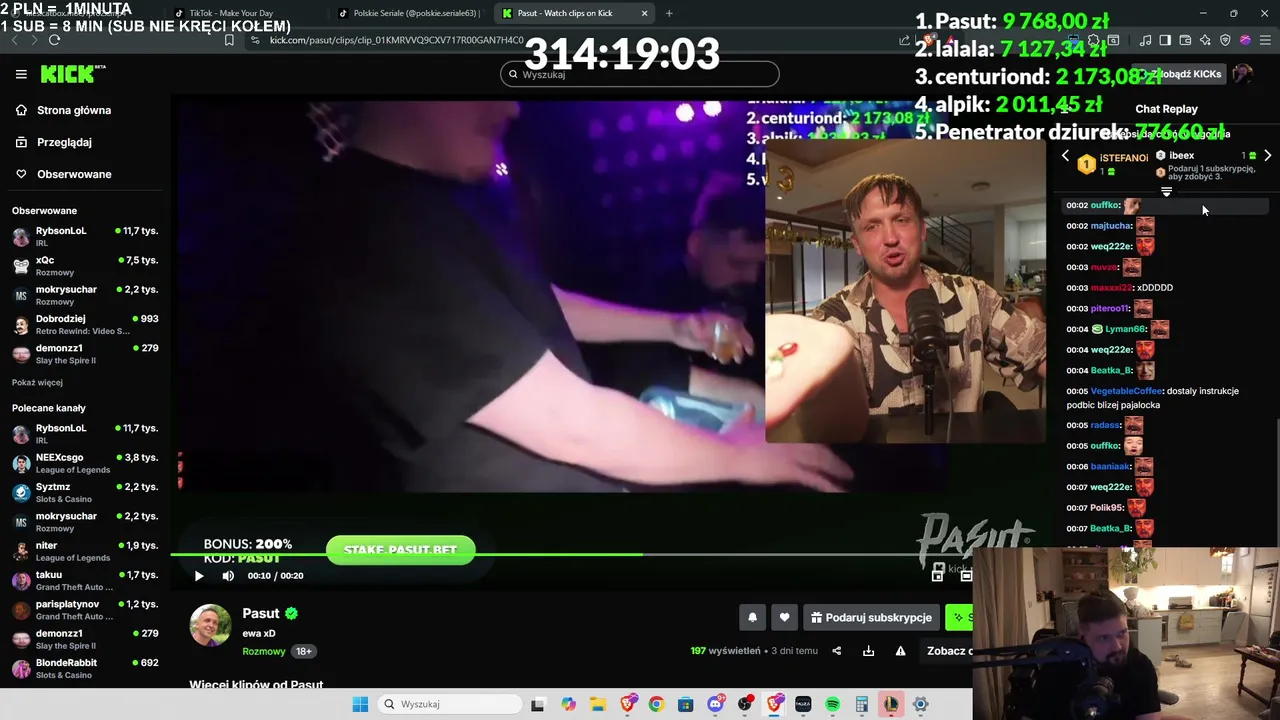Viewport: 1280px width, 720px height.
Task: Open Leo AI sparkle icon
Action: click(x=1205, y=40)
